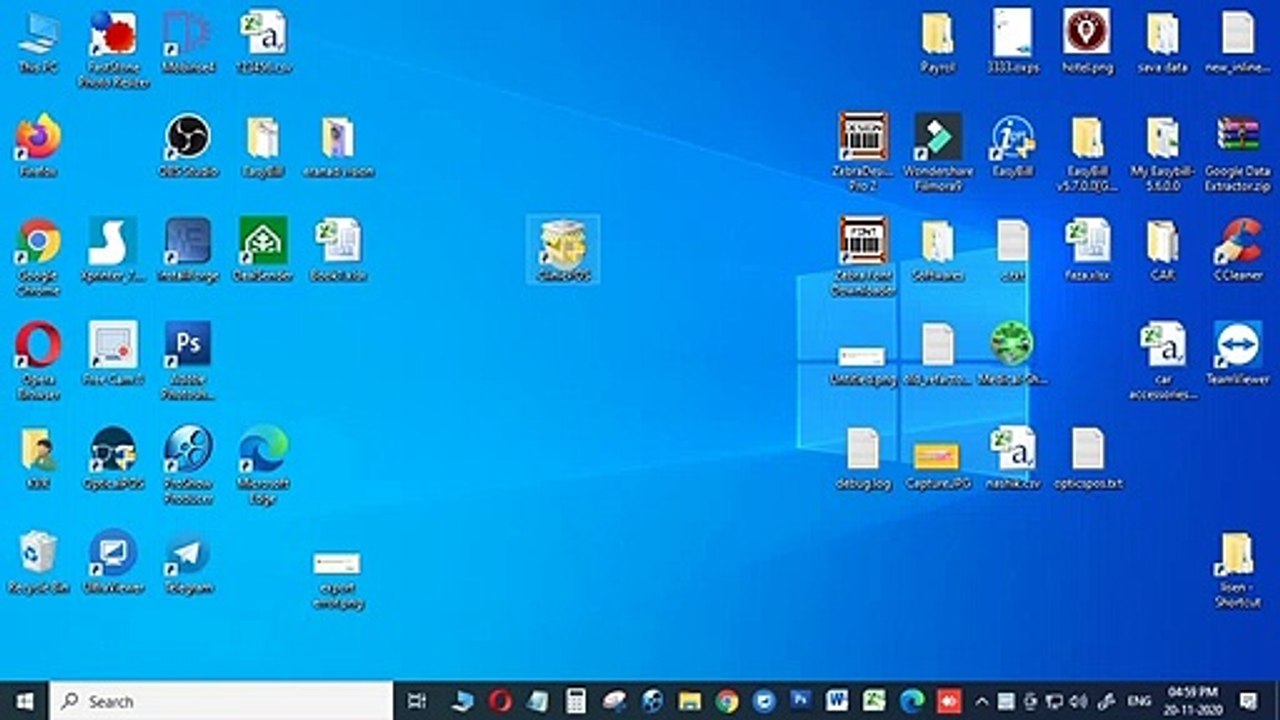Select hotel.png image file
Screen dimensions: 1280x720
[x=1087, y=42]
